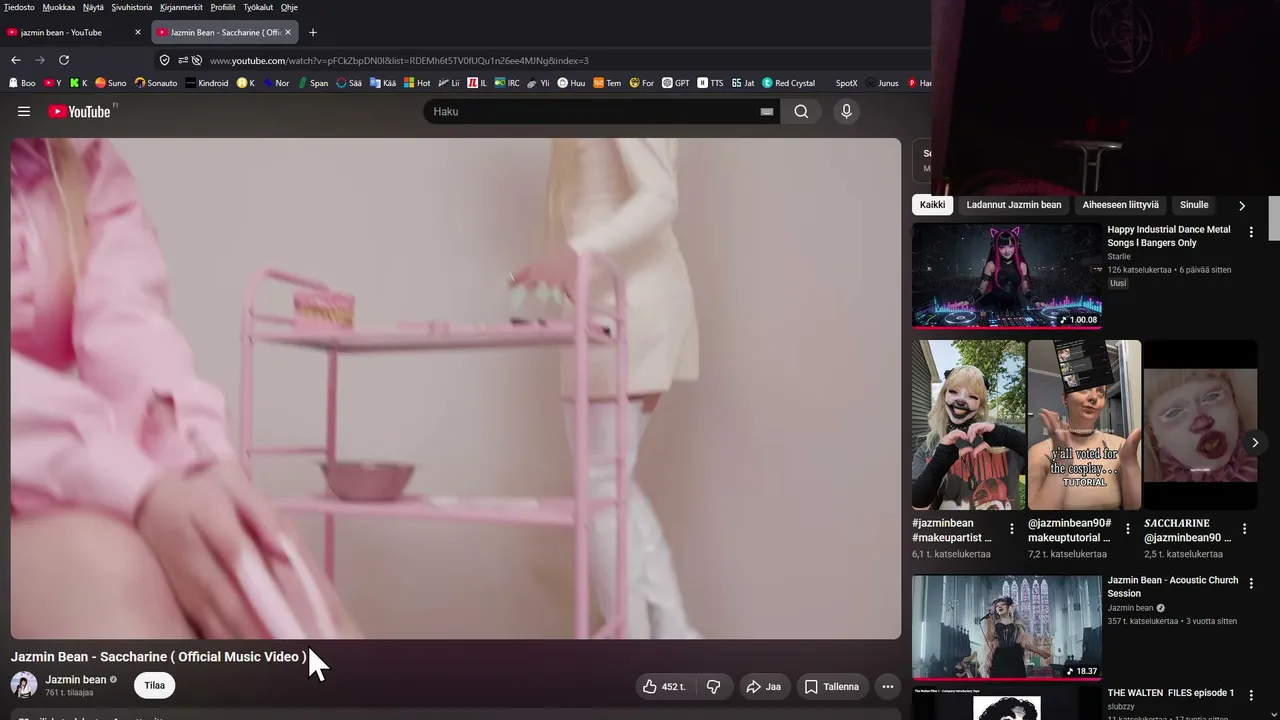The image size is (1280, 720).
Task: Focus the Haku search field
Action: (x=590, y=112)
